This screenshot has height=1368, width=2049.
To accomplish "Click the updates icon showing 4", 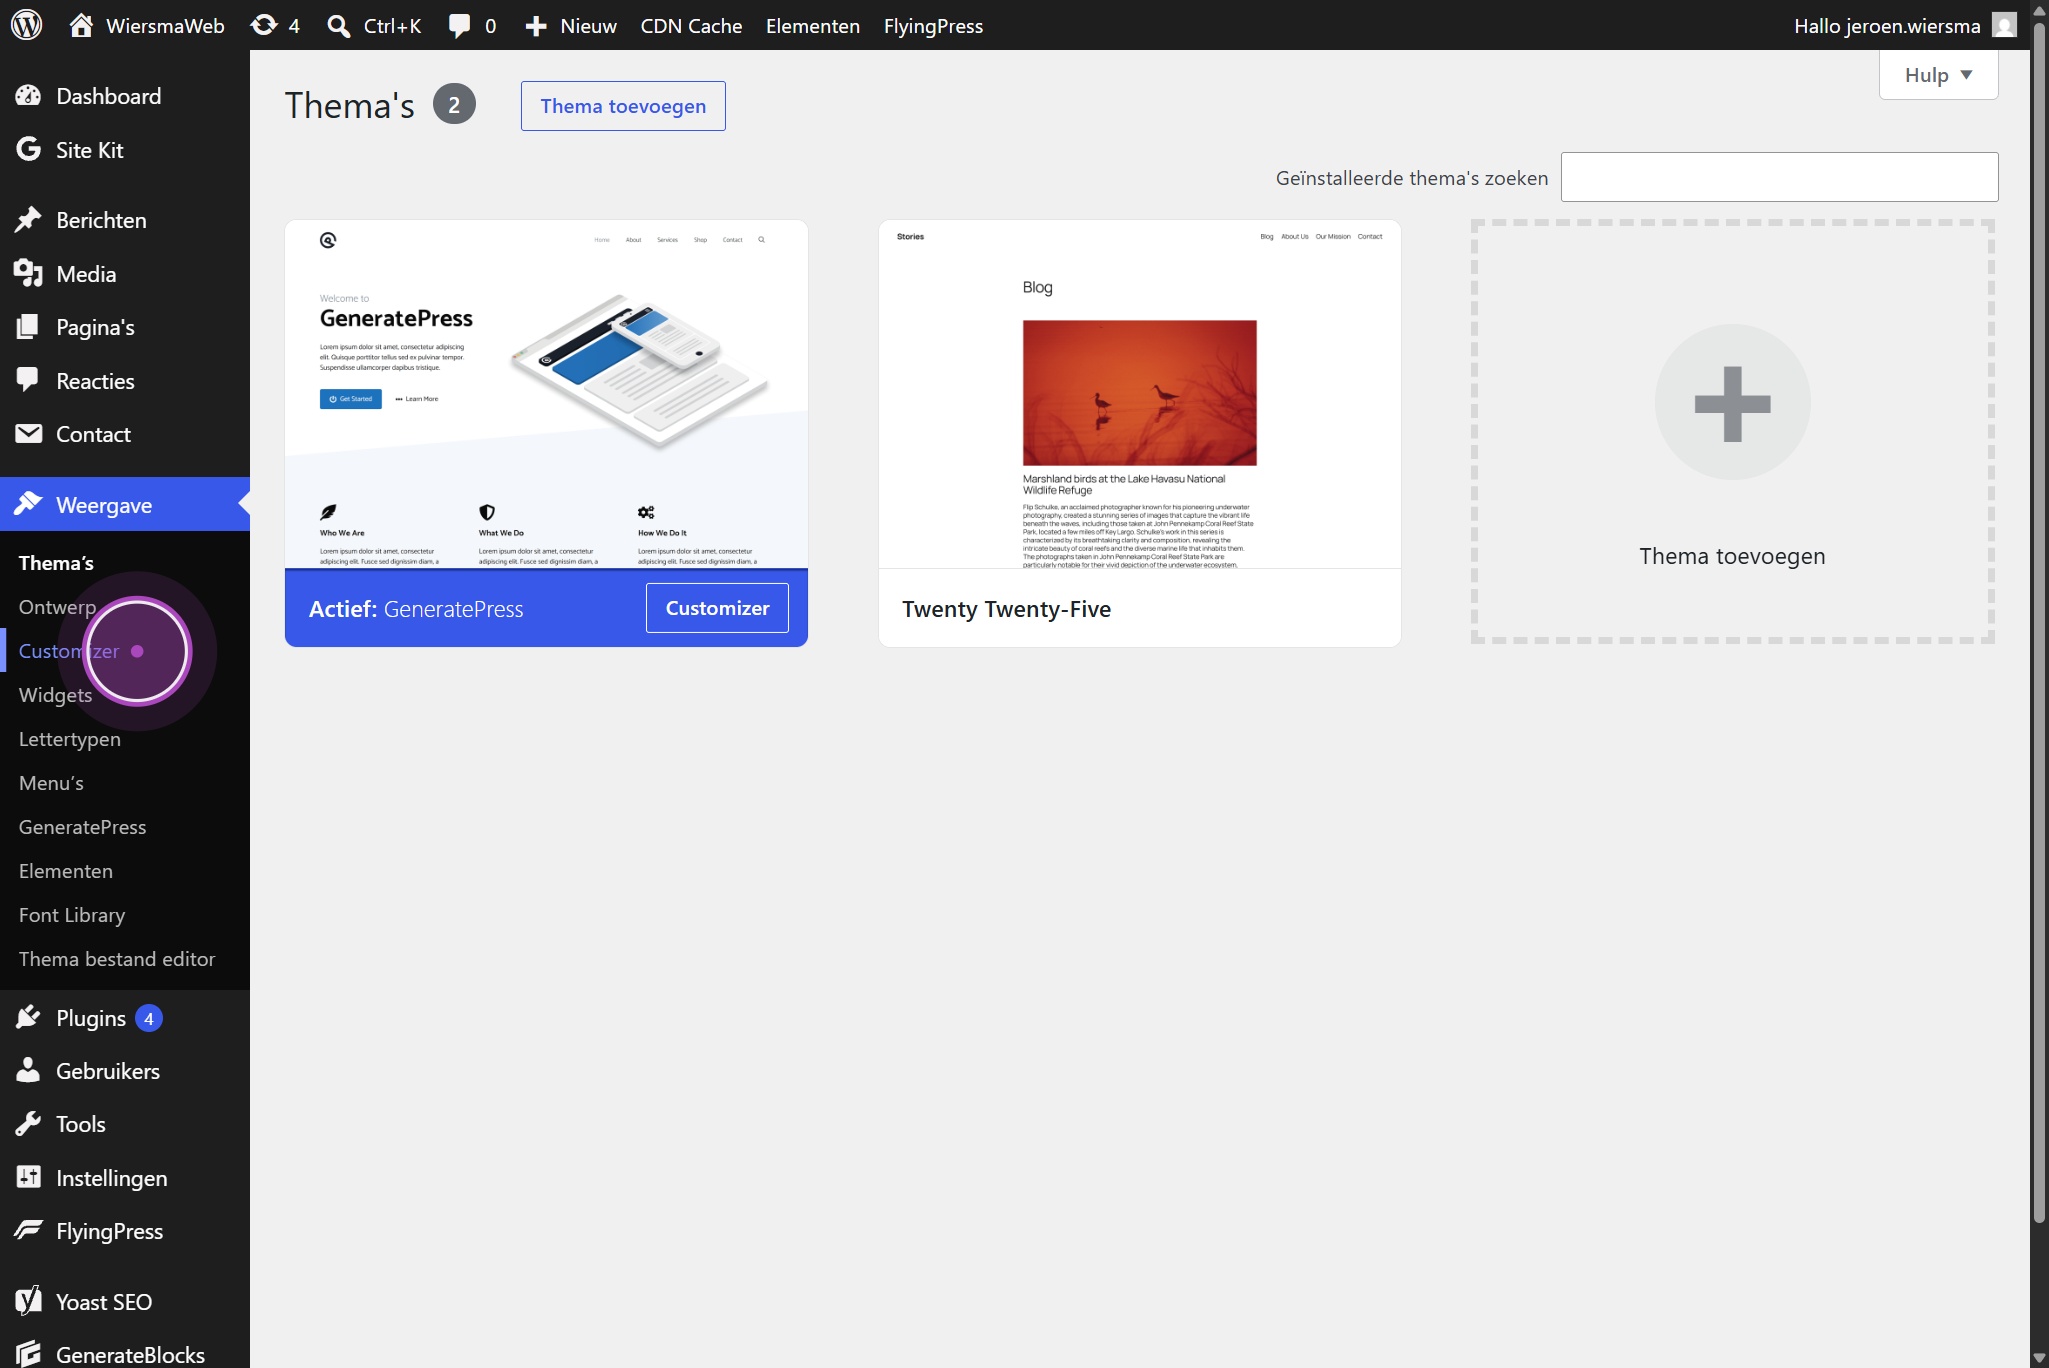I will 264,25.
